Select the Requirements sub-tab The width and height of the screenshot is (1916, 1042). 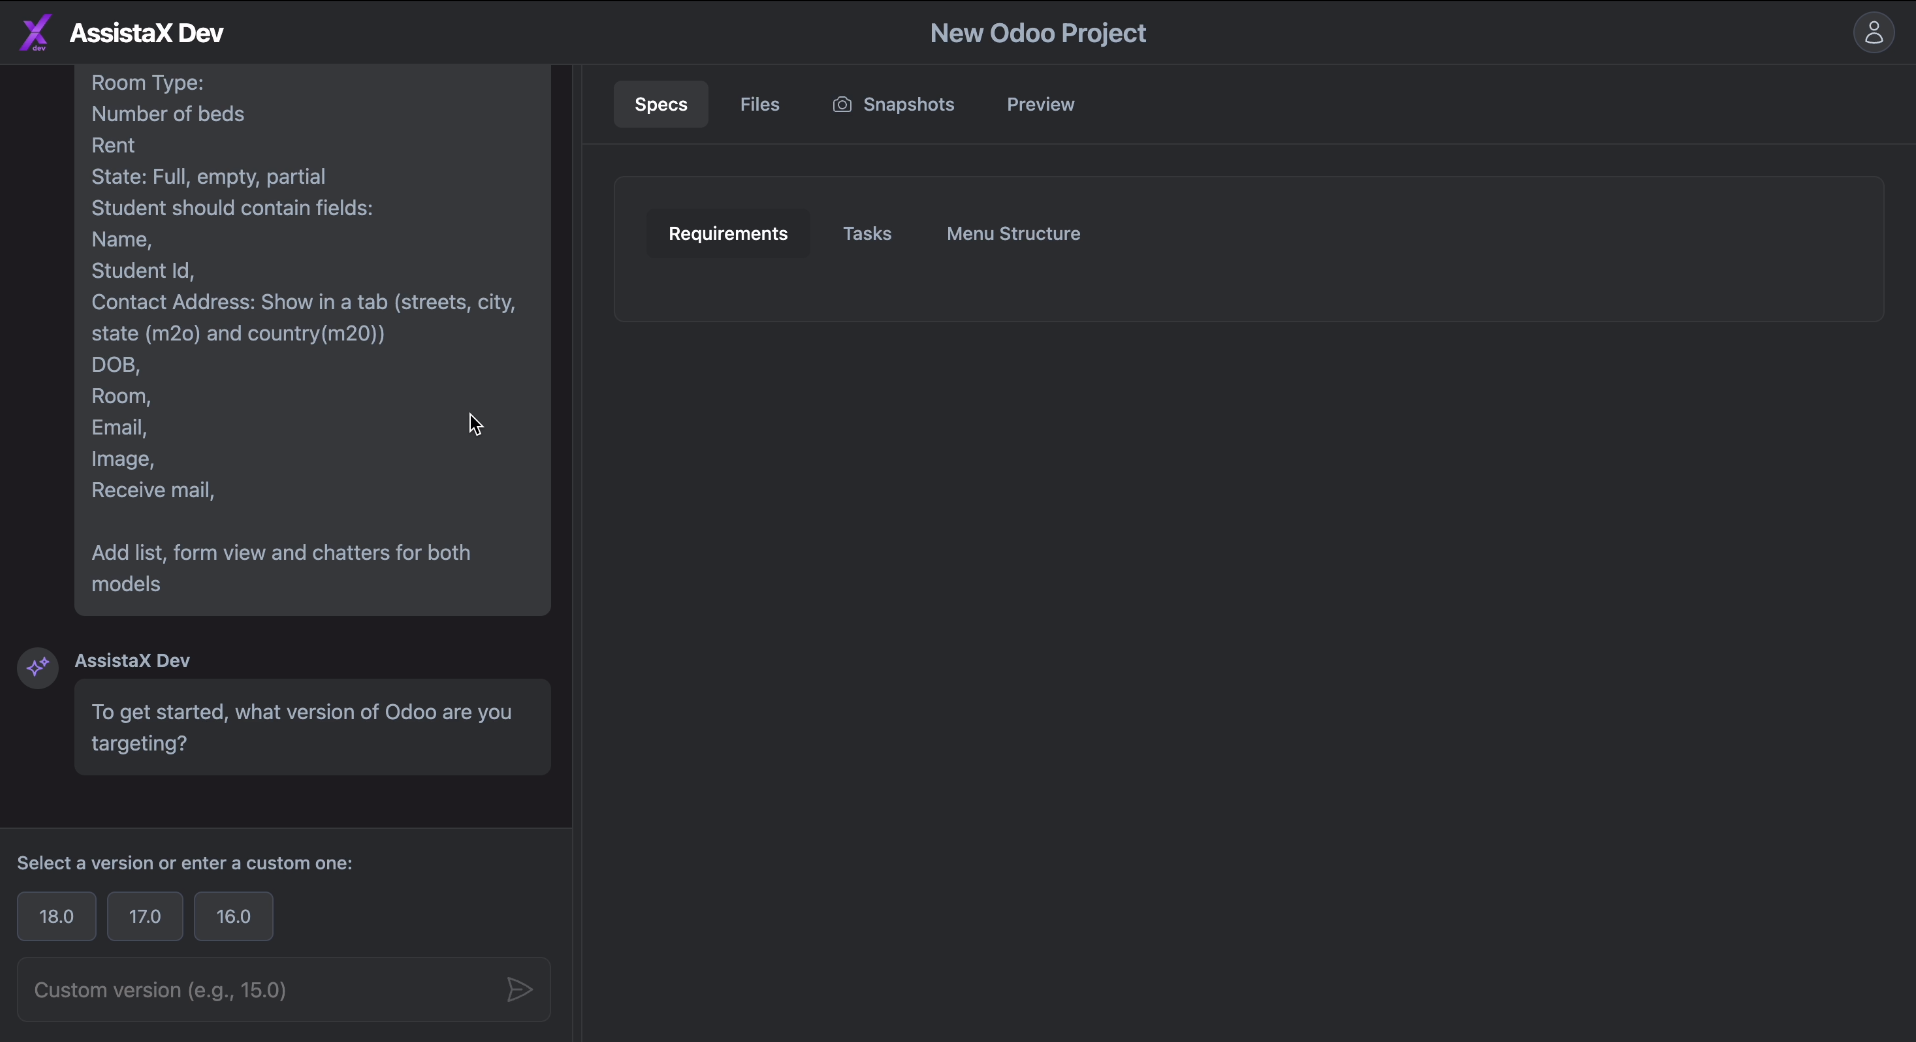point(728,234)
